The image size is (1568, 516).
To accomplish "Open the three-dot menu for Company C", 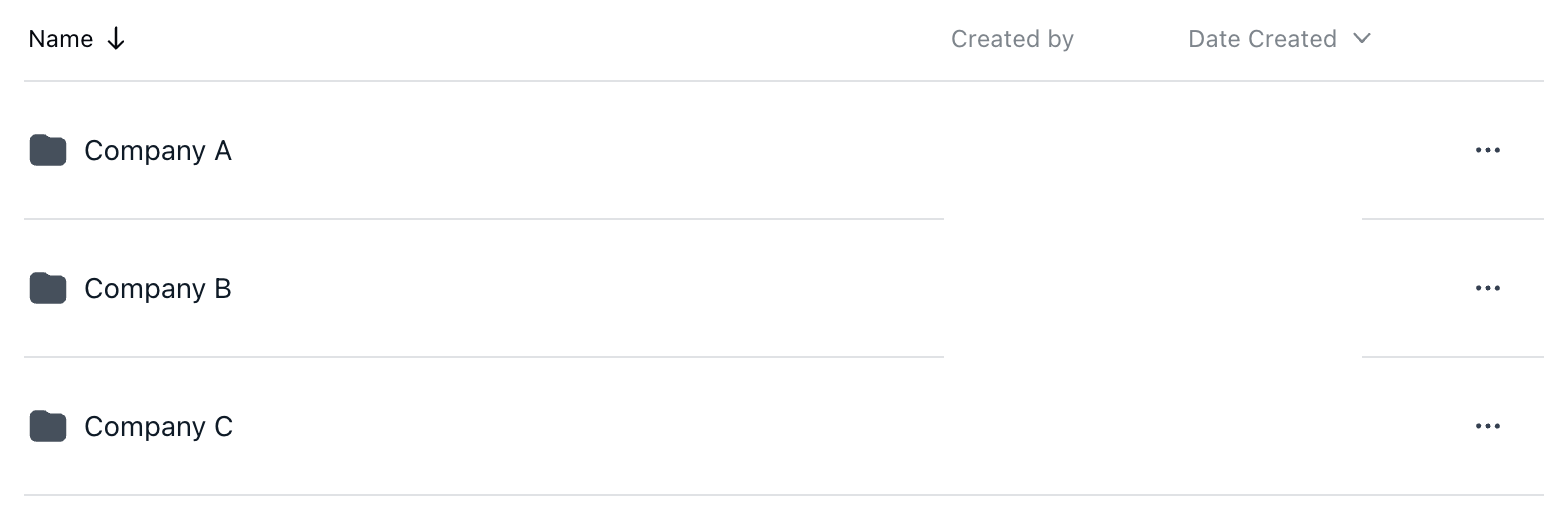I will coord(1488,427).
